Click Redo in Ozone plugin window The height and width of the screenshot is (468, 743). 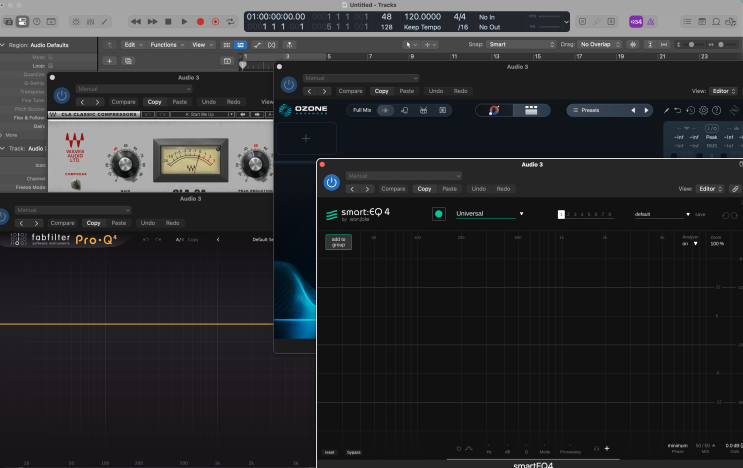[x=461, y=91]
